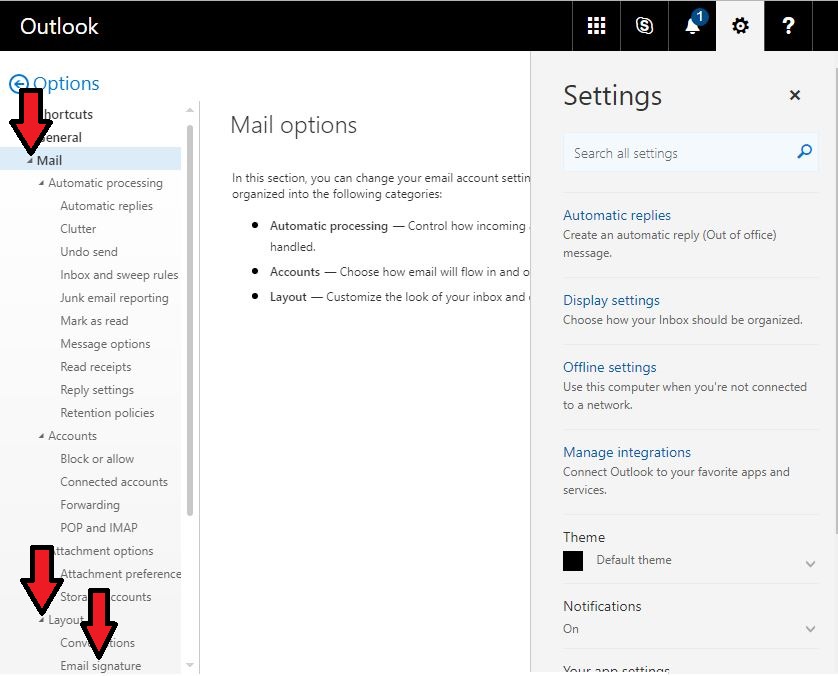Open the help question mark icon
838x676 pixels.
click(x=788, y=26)
